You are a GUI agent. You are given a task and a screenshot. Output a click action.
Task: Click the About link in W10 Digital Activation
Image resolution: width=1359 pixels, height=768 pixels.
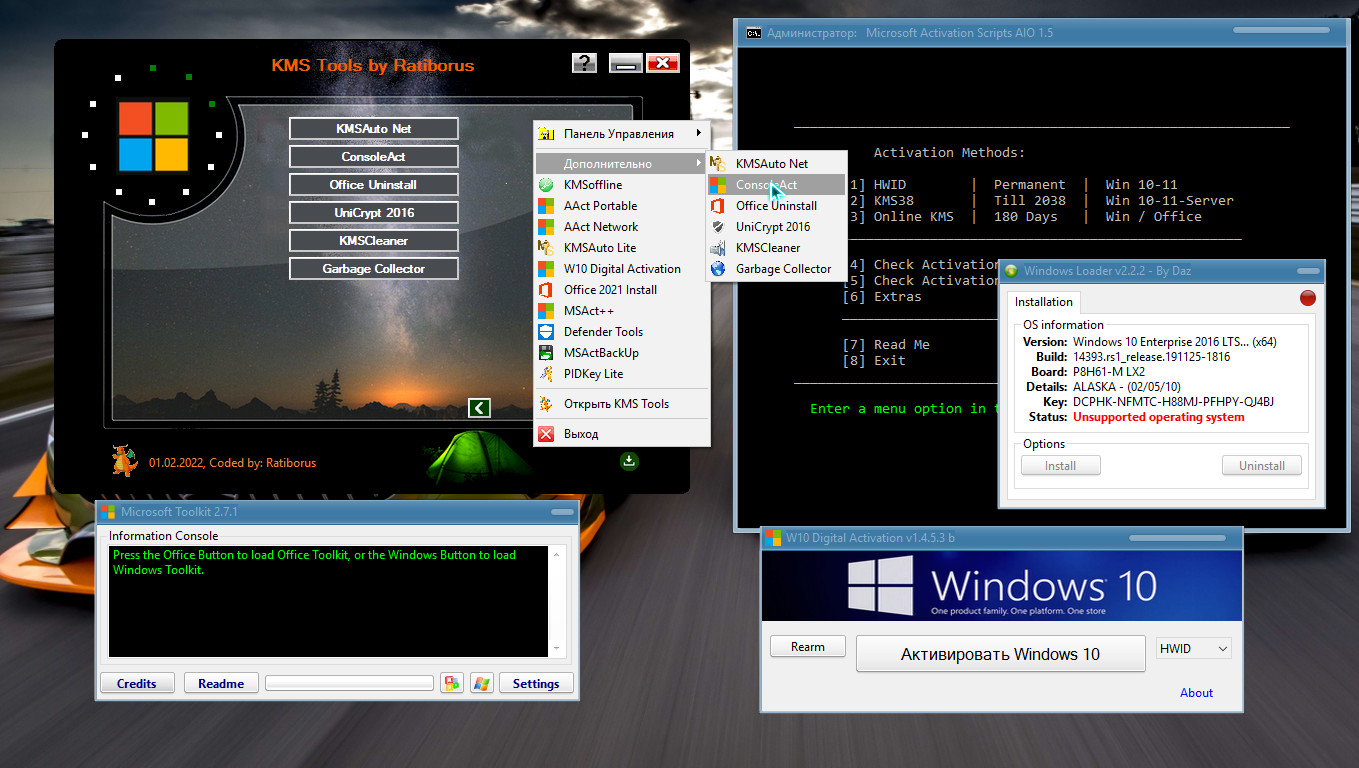tap(1196, 693)
